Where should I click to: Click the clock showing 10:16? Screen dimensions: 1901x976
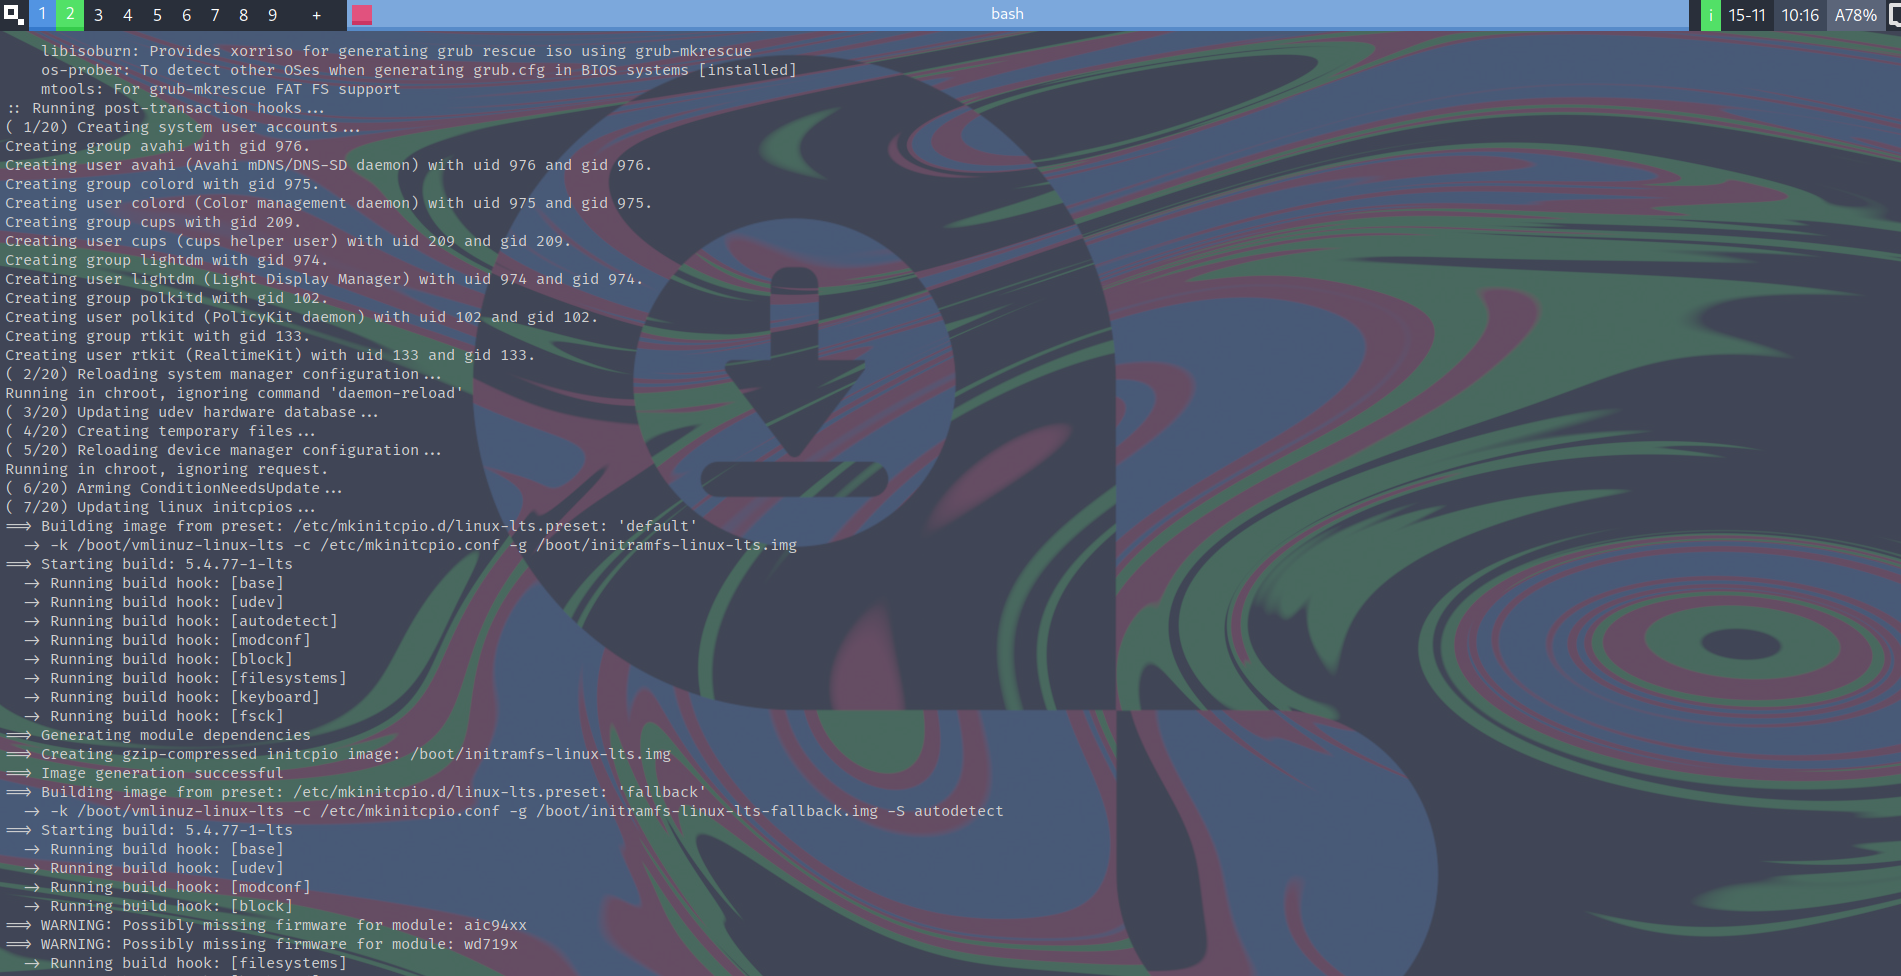pyautogui.click(x=1800, y=15)
